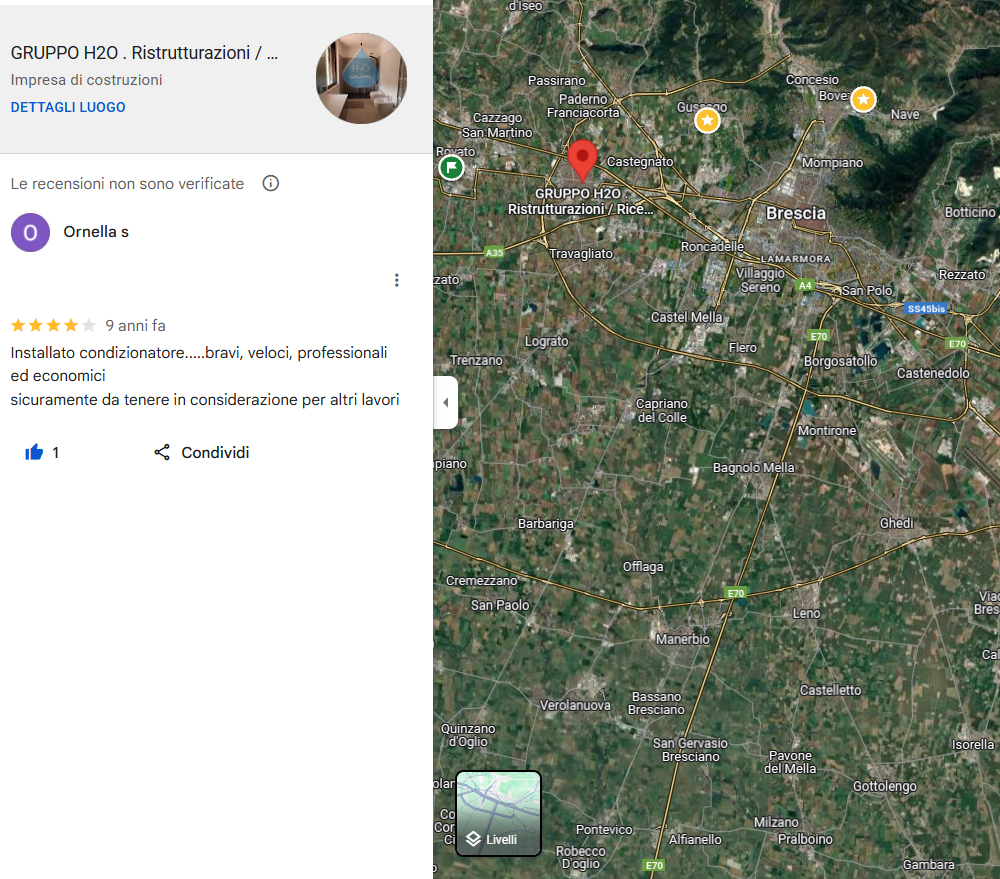Click the four-star review rating

[53, 325]
